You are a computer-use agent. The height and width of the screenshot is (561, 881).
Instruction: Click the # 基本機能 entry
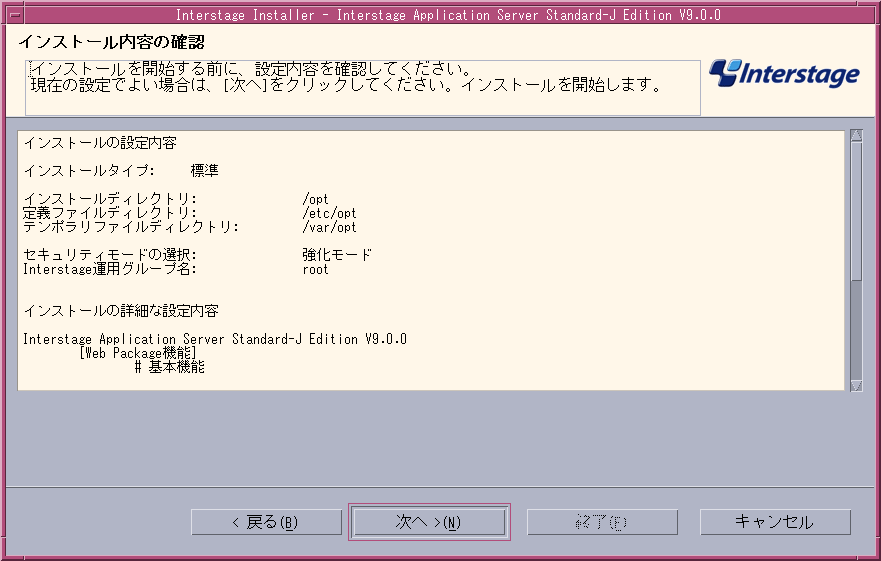(170, 367)
